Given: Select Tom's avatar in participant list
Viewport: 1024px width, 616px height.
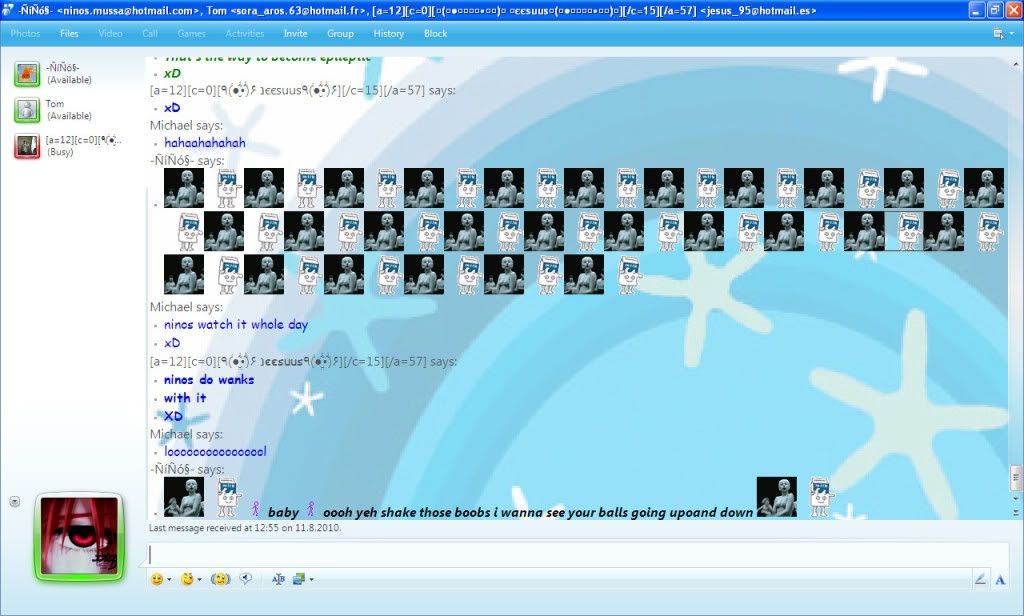Looking at the screenshot, I should click(27, 110).
